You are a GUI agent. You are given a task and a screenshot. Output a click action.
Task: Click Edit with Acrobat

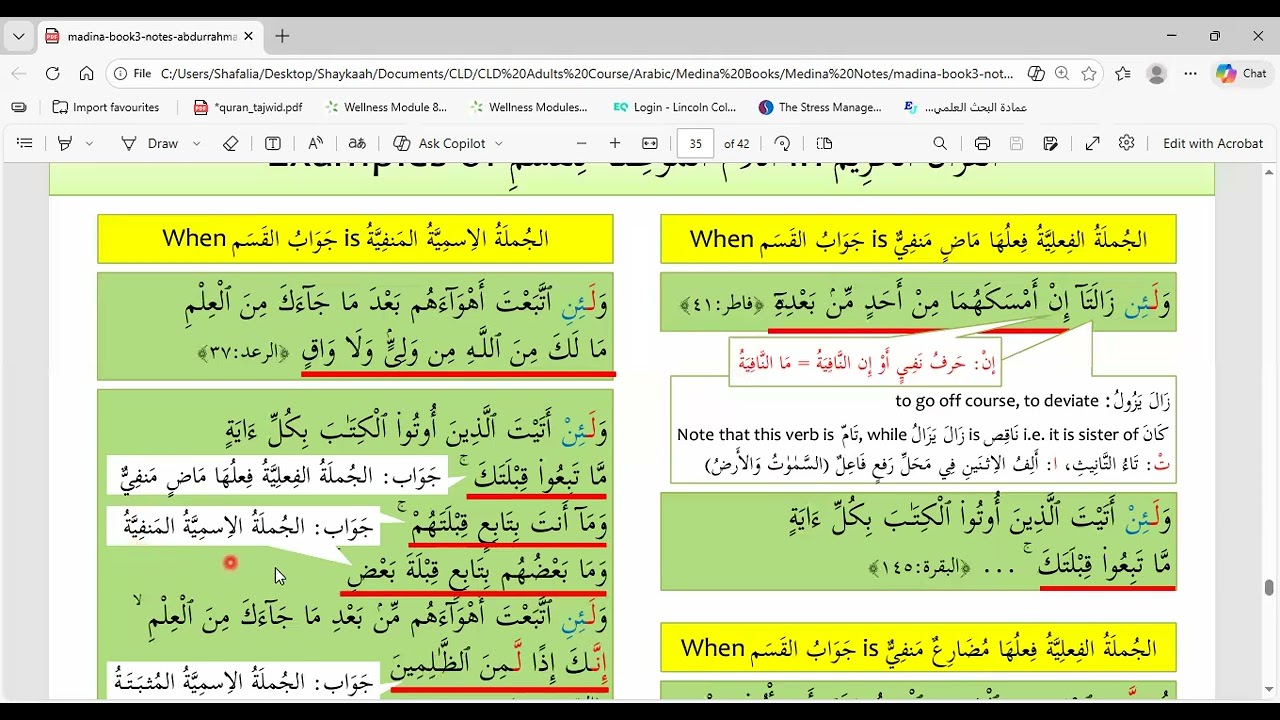coord(1213,143)
